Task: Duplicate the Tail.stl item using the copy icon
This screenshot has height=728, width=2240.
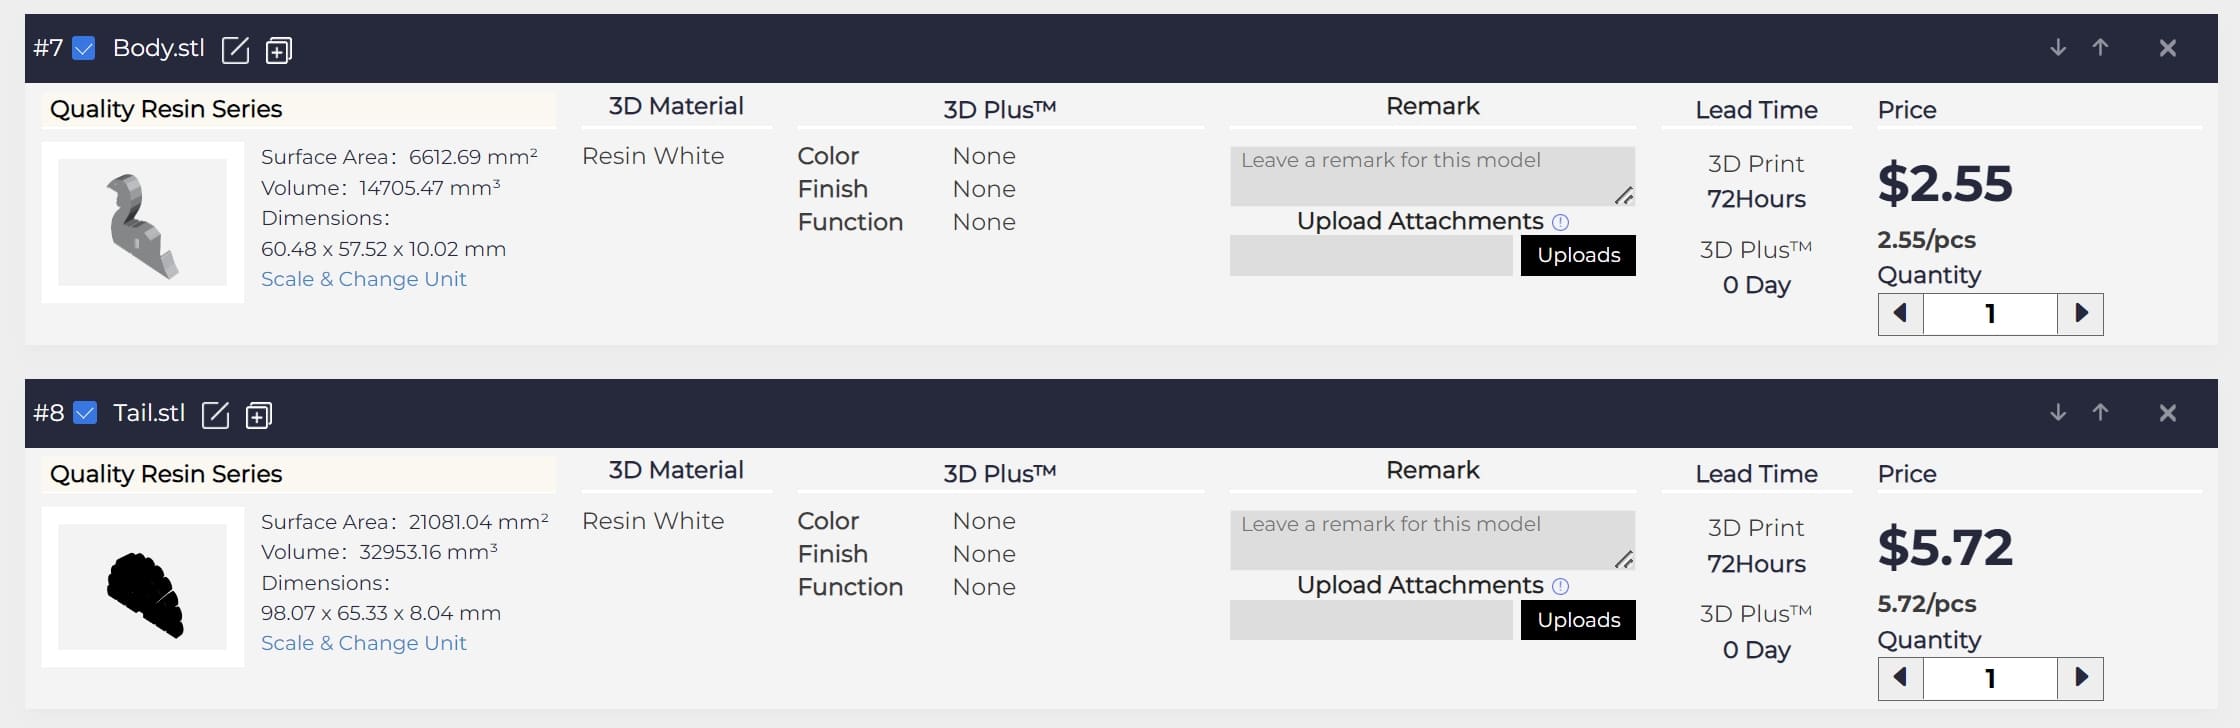Action: click(x=259, y=414)
